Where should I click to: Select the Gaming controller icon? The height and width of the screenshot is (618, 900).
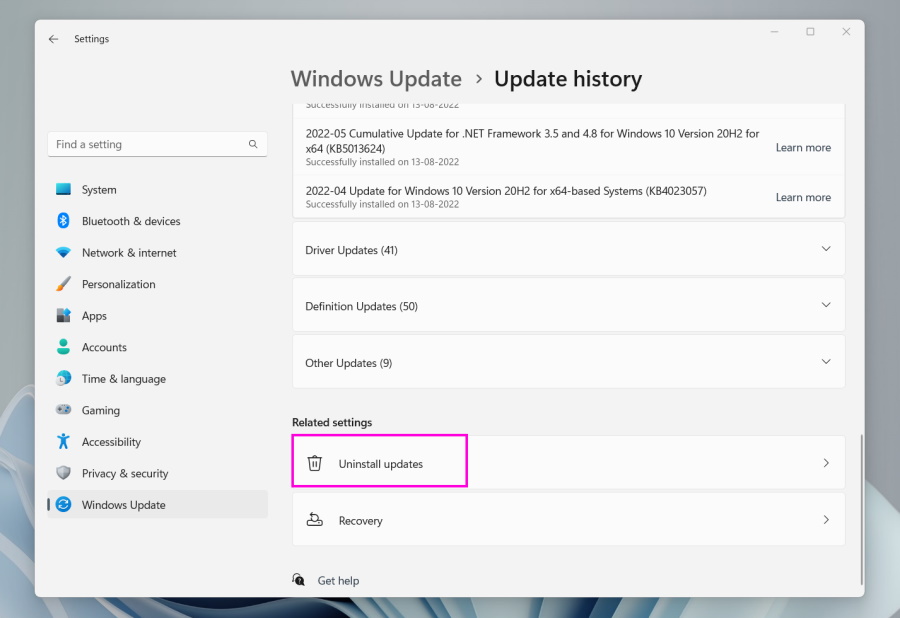pos(63,410)
